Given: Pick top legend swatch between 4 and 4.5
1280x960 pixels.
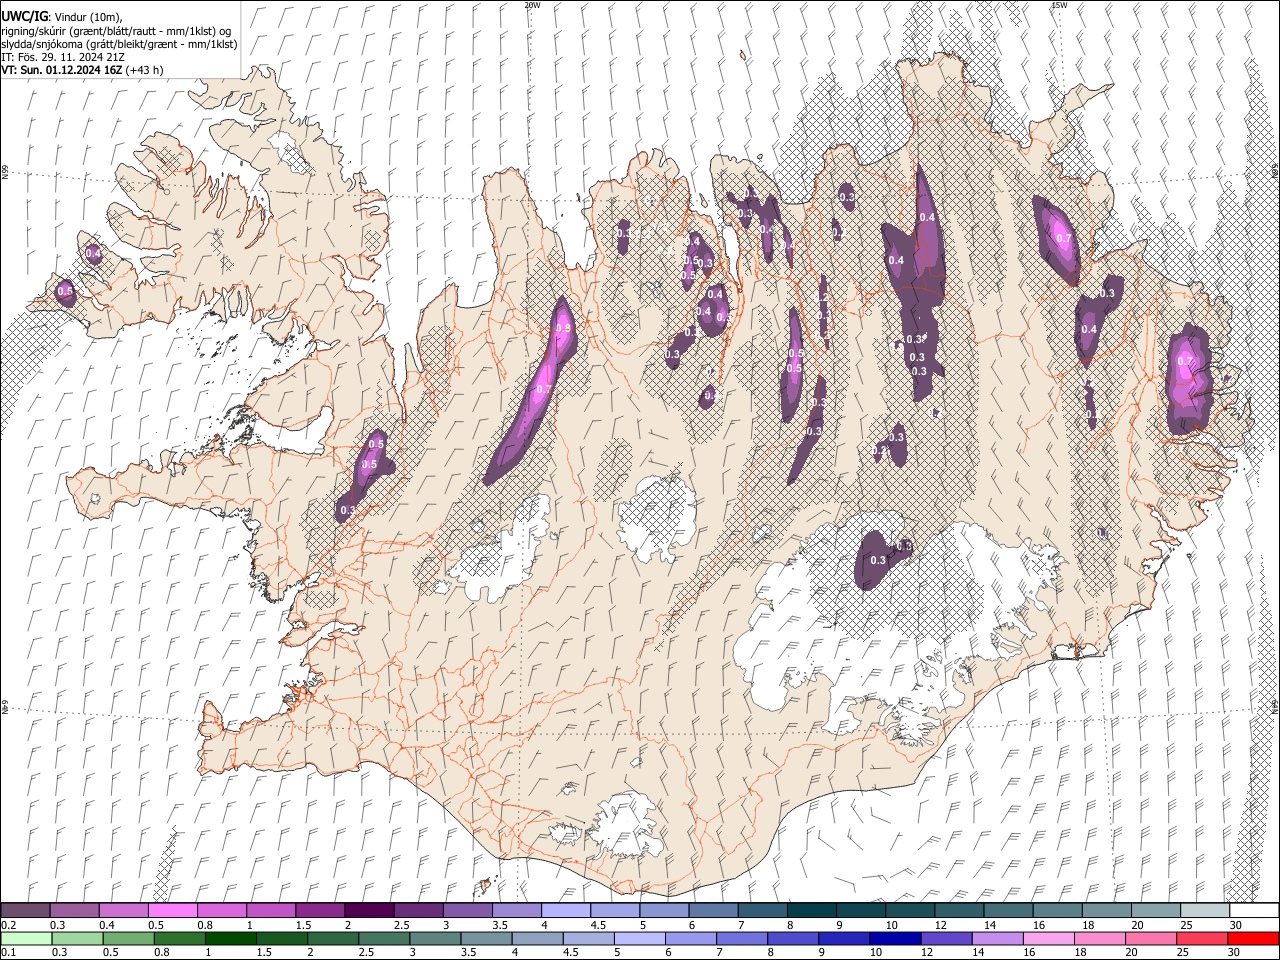Looking at the screenshot, I should coord(566,911).
